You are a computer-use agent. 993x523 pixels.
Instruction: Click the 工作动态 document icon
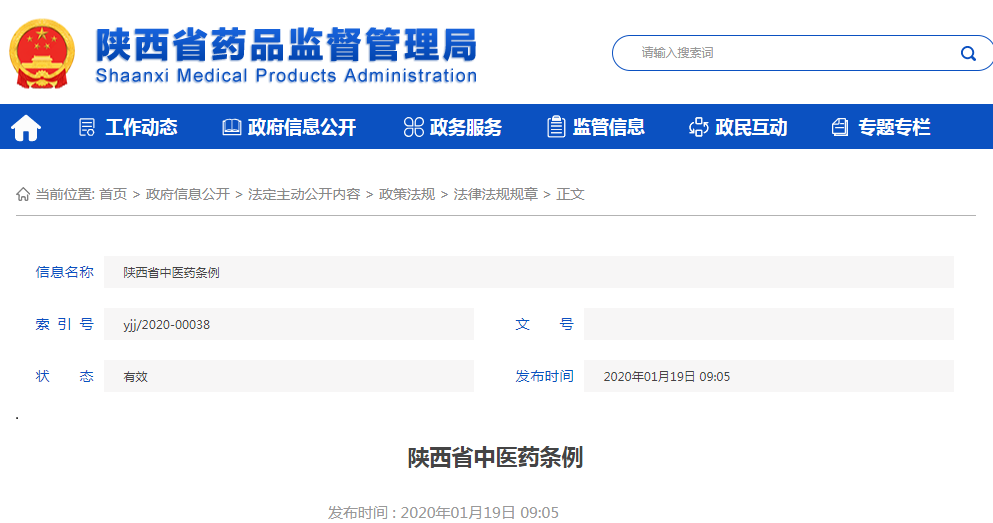[87, 127]
